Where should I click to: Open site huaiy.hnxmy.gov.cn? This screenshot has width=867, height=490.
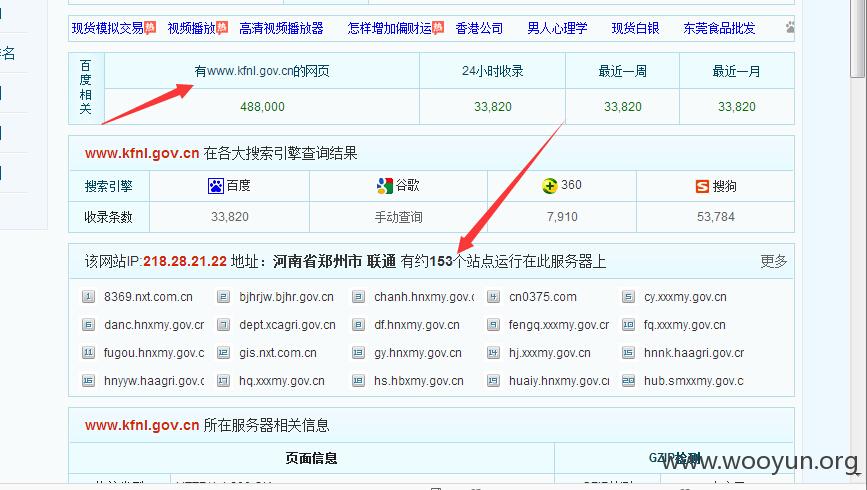click(559, 381)
